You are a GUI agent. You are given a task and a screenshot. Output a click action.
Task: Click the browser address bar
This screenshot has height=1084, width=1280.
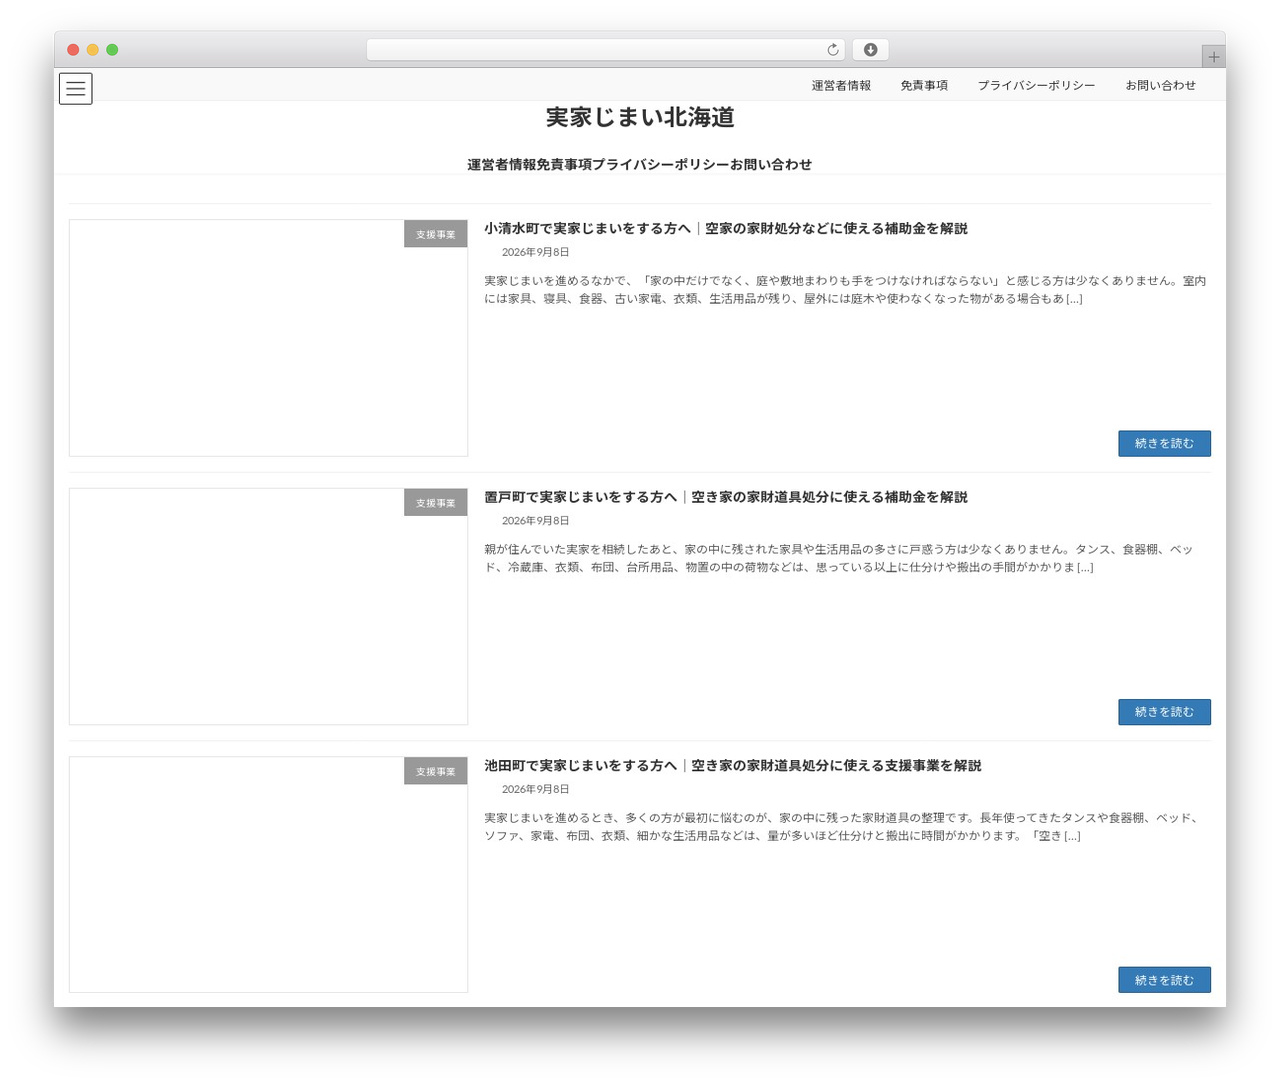(605, 50)
